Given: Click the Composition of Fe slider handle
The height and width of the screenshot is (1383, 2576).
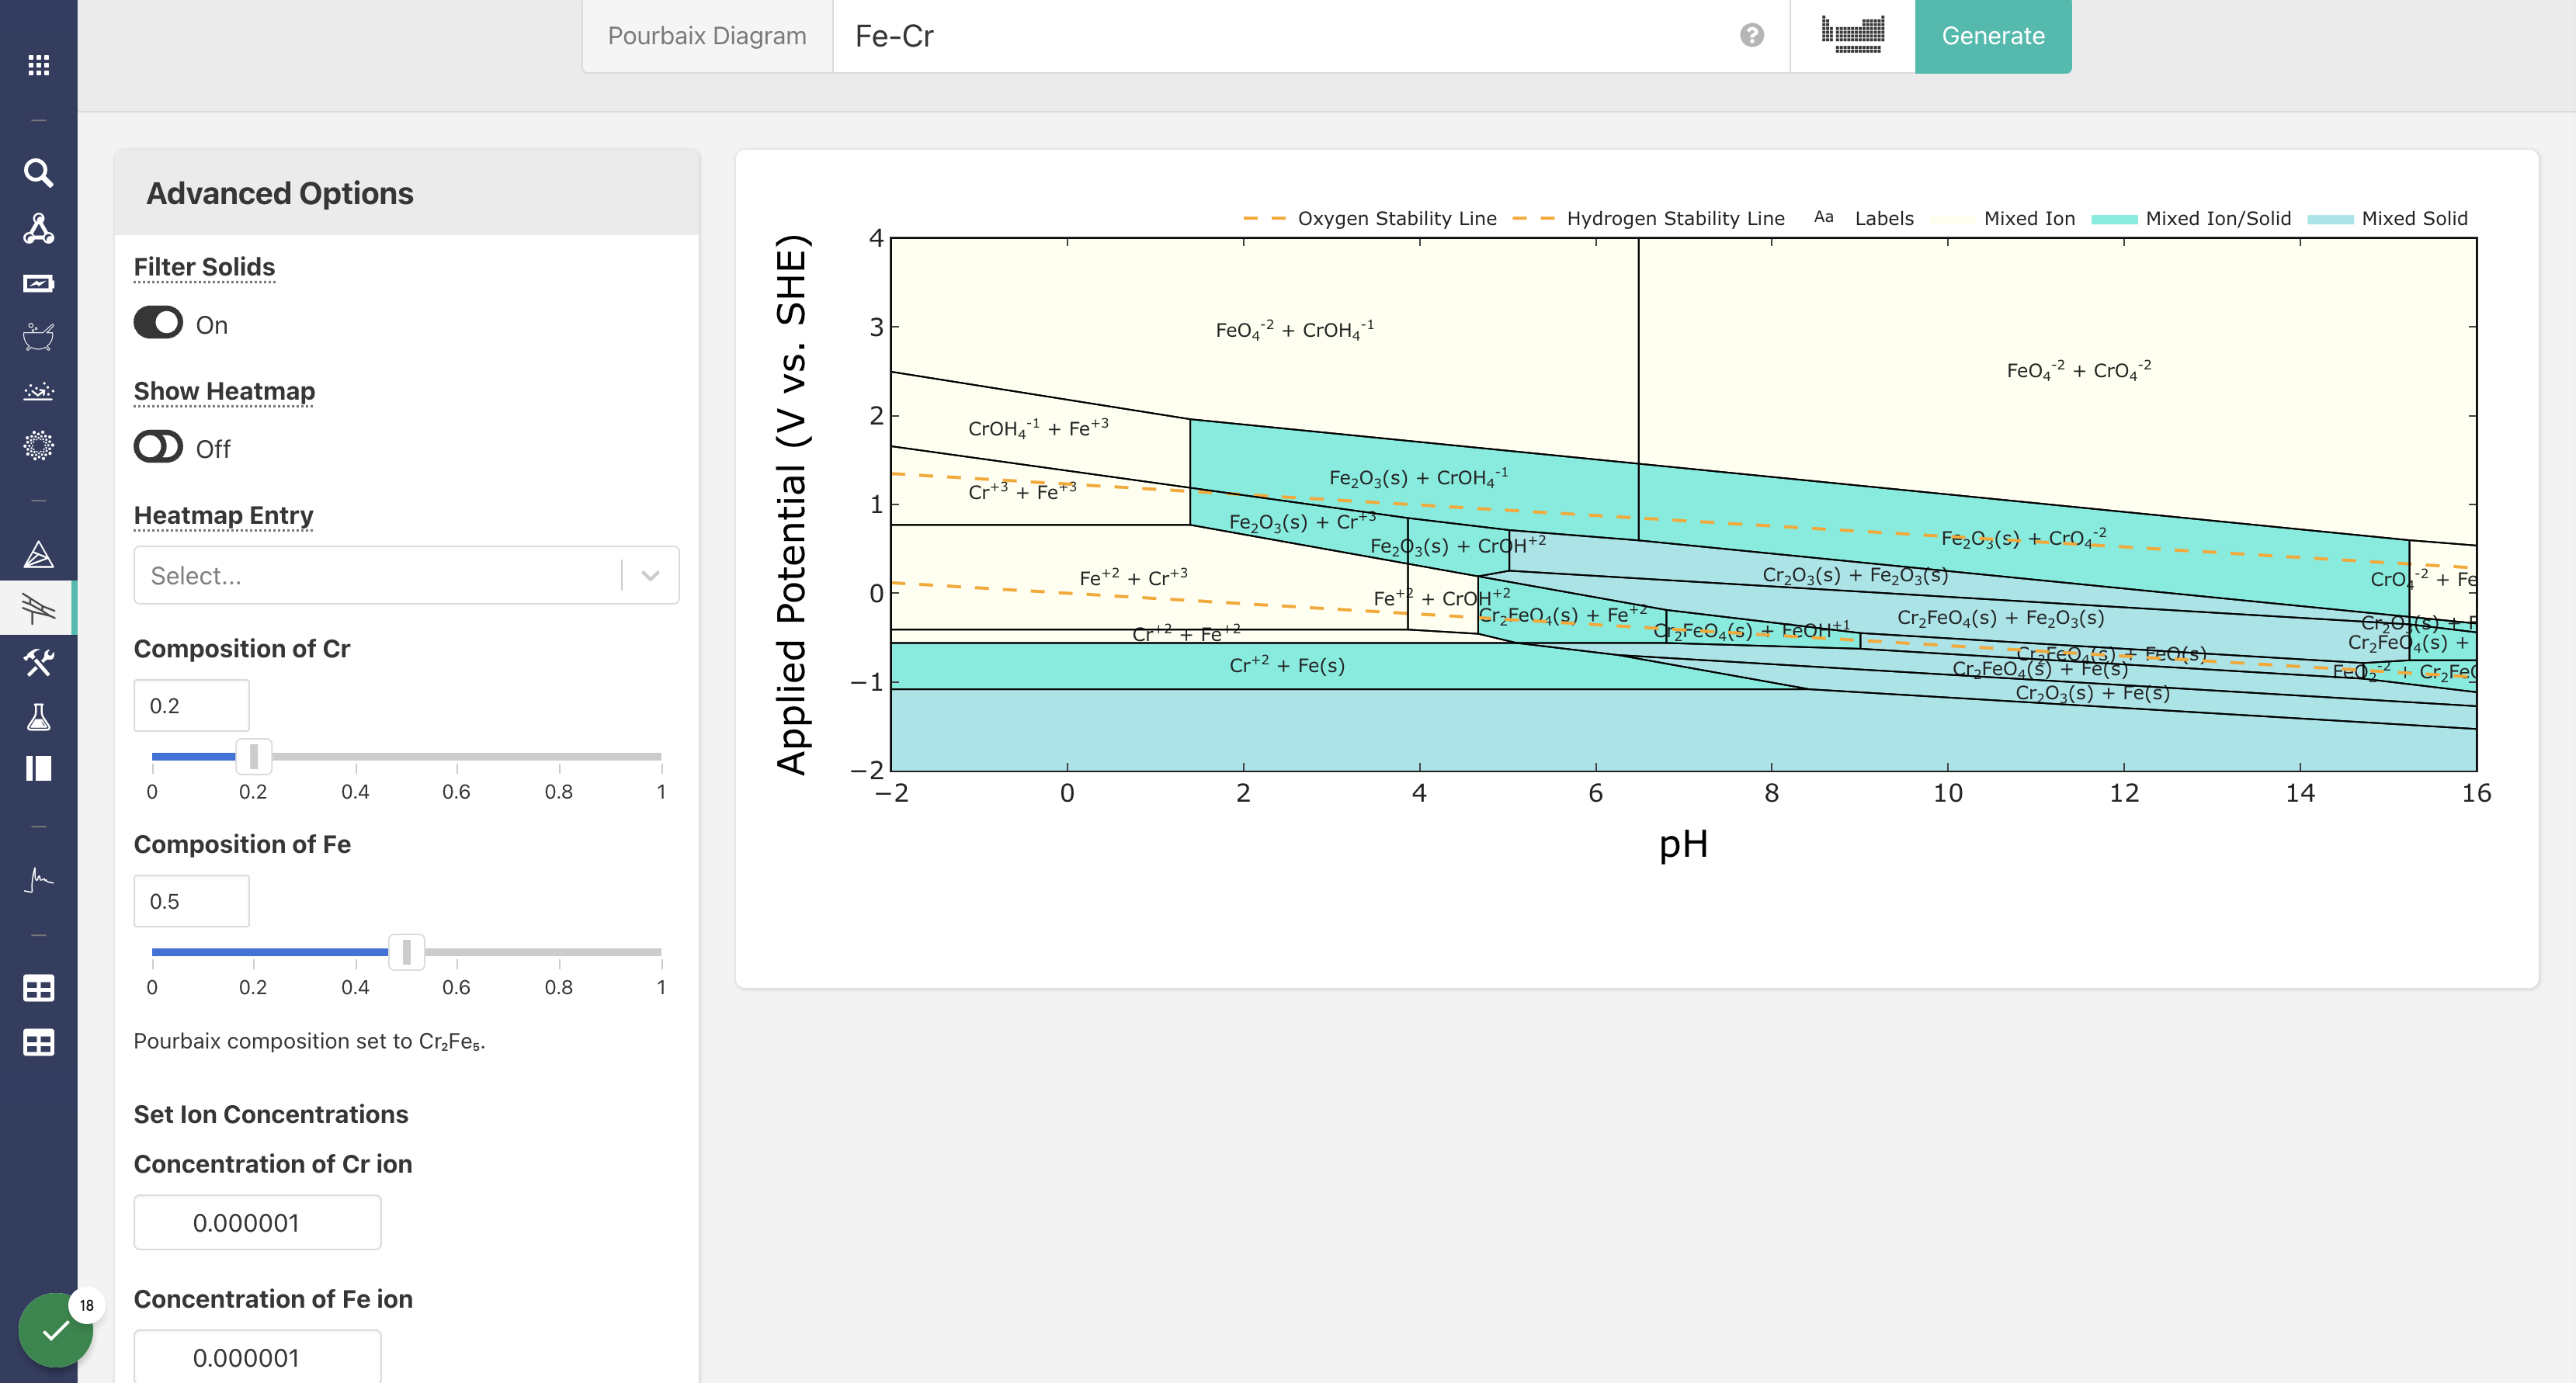Looking at the screenshot, I should click(x=406, y=951).
